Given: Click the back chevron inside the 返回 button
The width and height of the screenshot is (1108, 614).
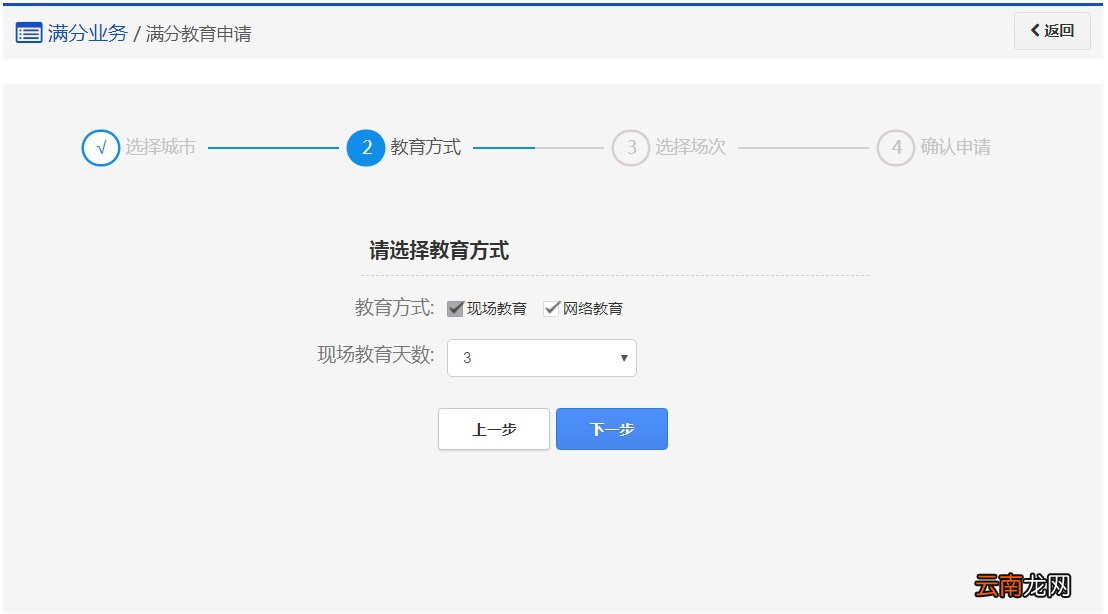Looking at the screenshot, I should (x=1036, y=31).
